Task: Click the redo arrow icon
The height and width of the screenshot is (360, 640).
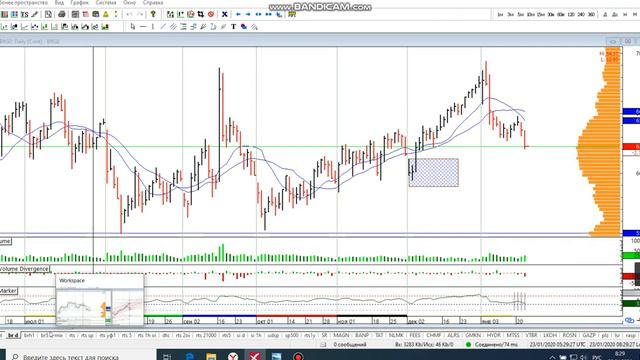Action: pyautogui.click(x=140, y=14)
